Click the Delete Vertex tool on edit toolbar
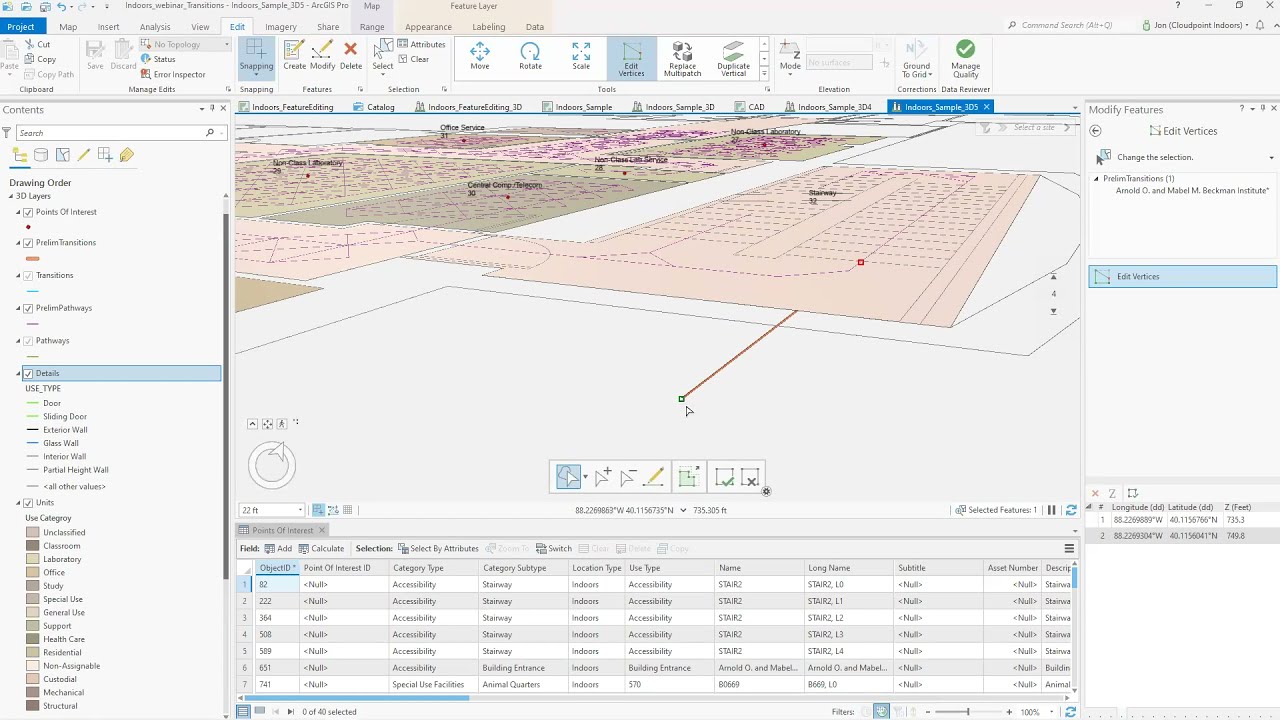 tap(627, 478)
